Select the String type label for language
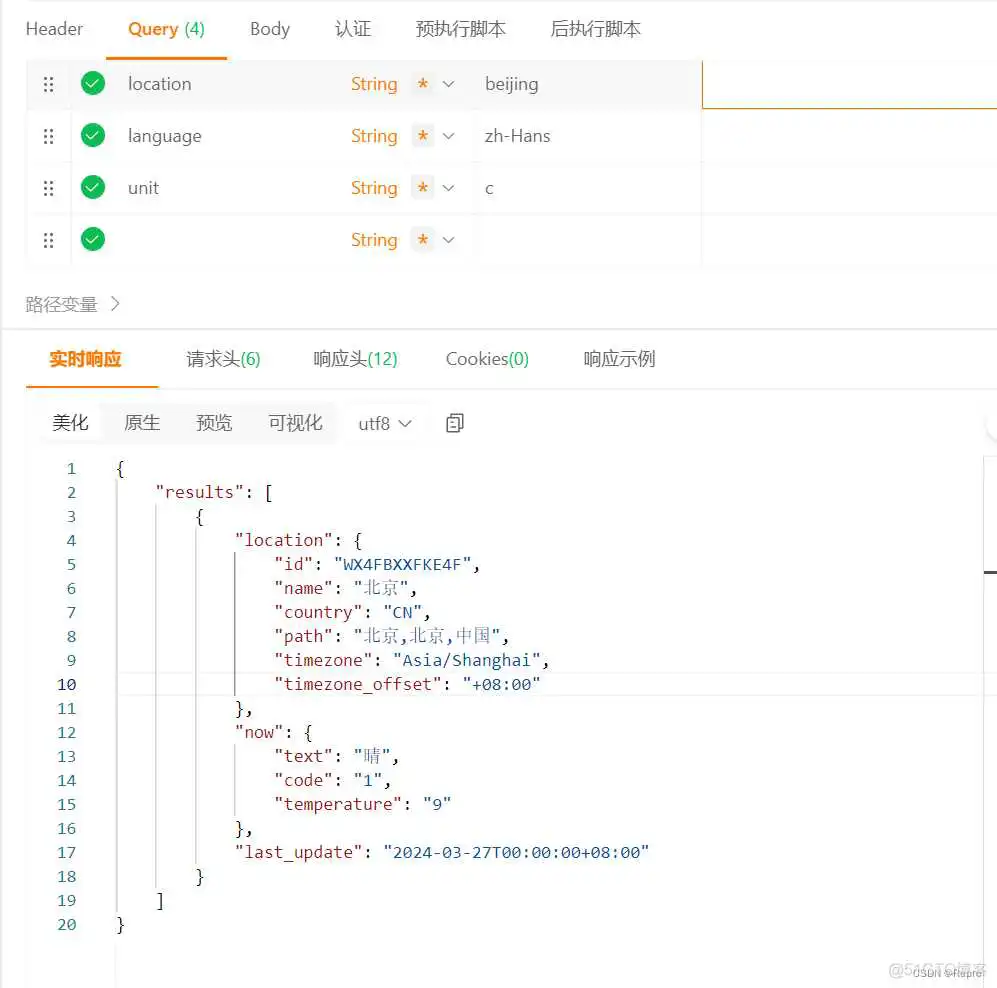This screenshot has width=997, height=988. [374, 136]
